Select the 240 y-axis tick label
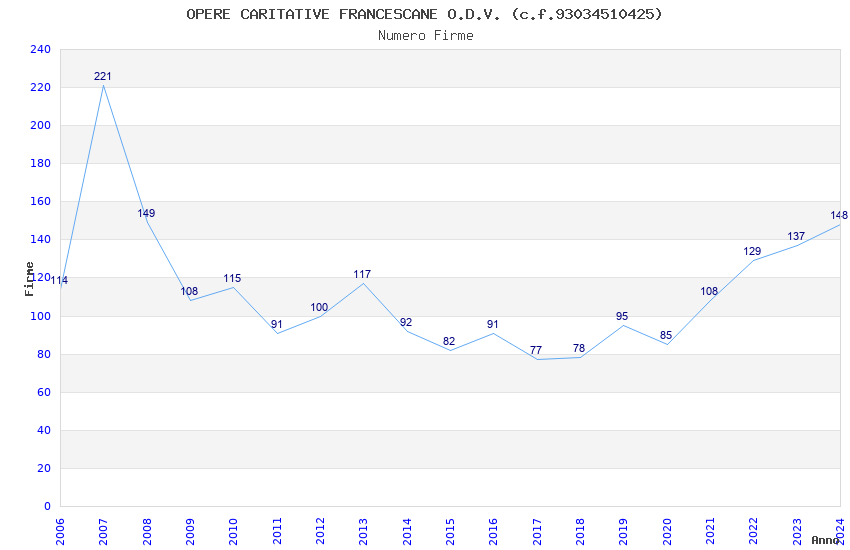Screen dimensions: 850x550 point(40,49)
